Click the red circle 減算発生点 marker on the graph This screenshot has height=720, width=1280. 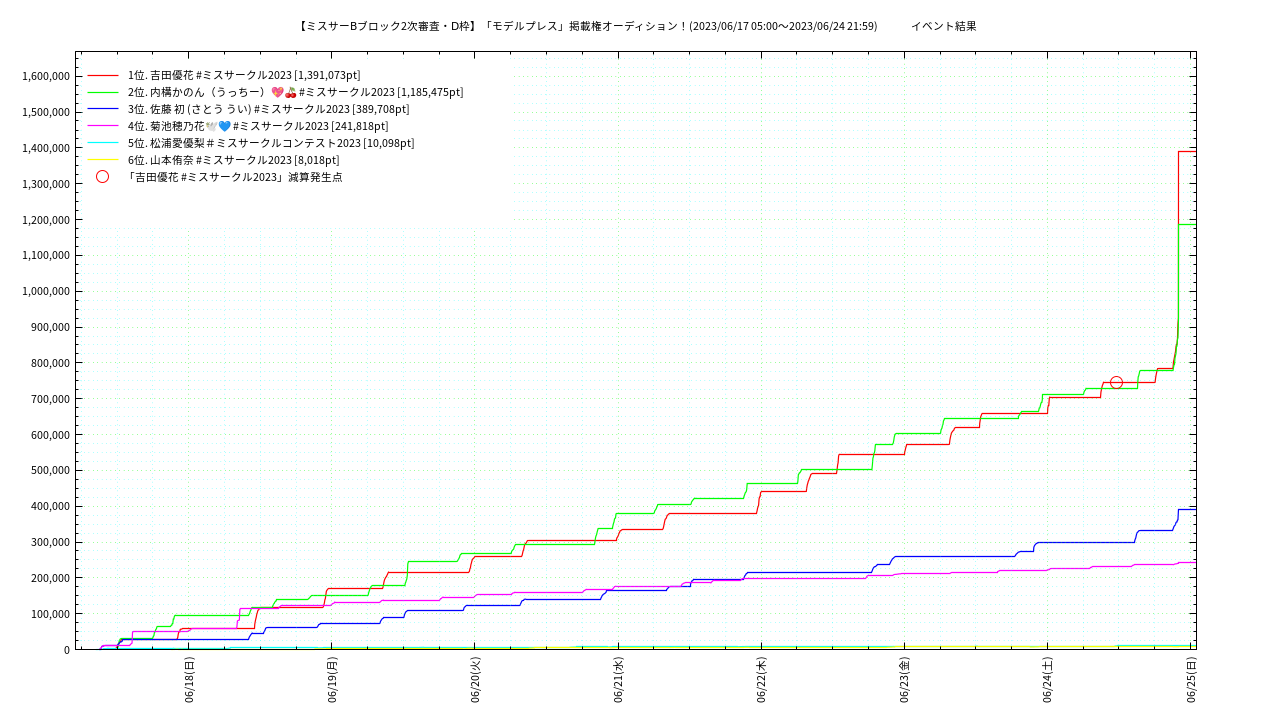[x=1116, y=382]
